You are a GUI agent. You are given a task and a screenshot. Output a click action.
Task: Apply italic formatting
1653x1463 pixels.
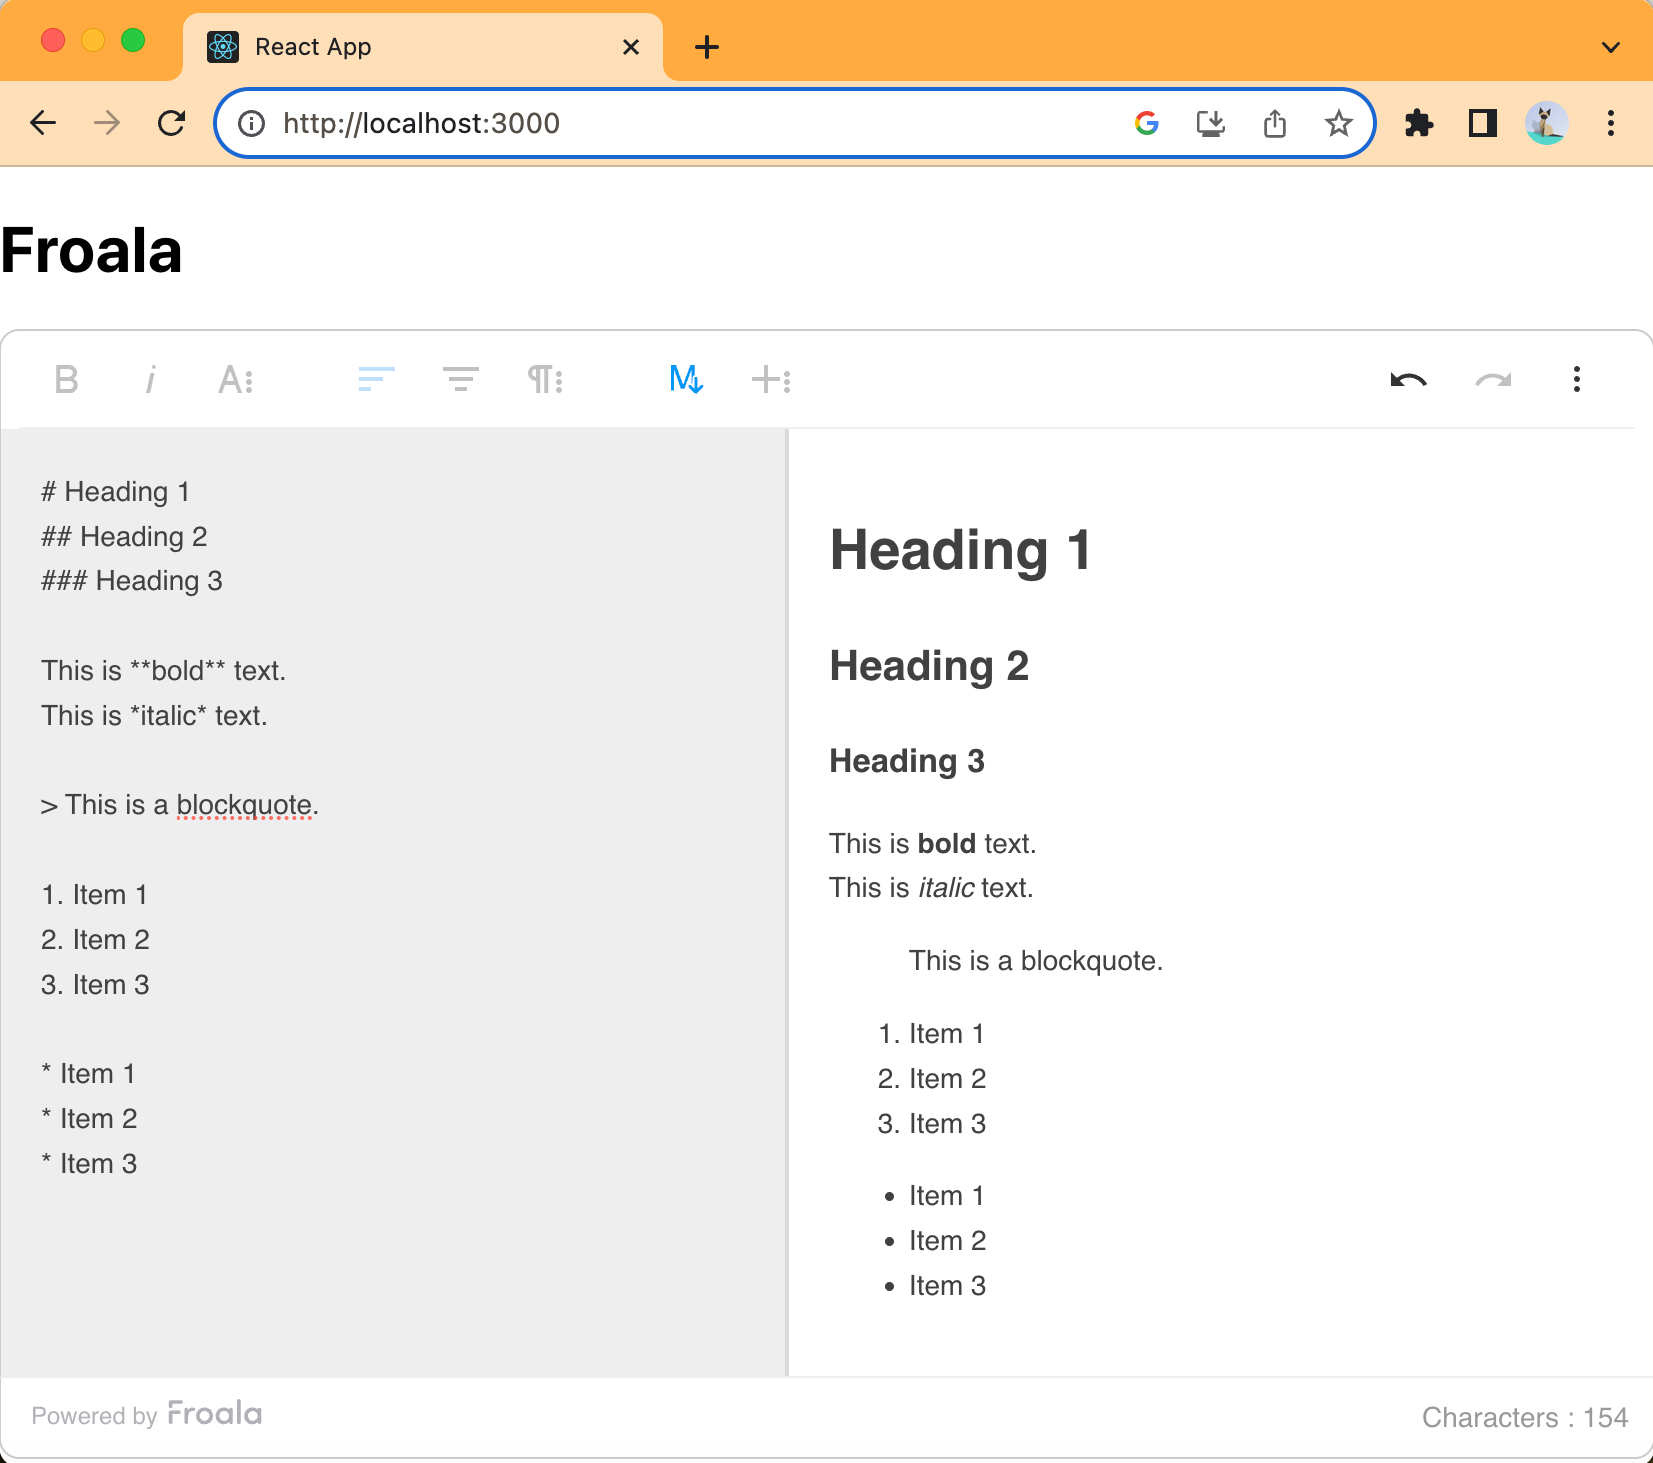coord(151,379)
